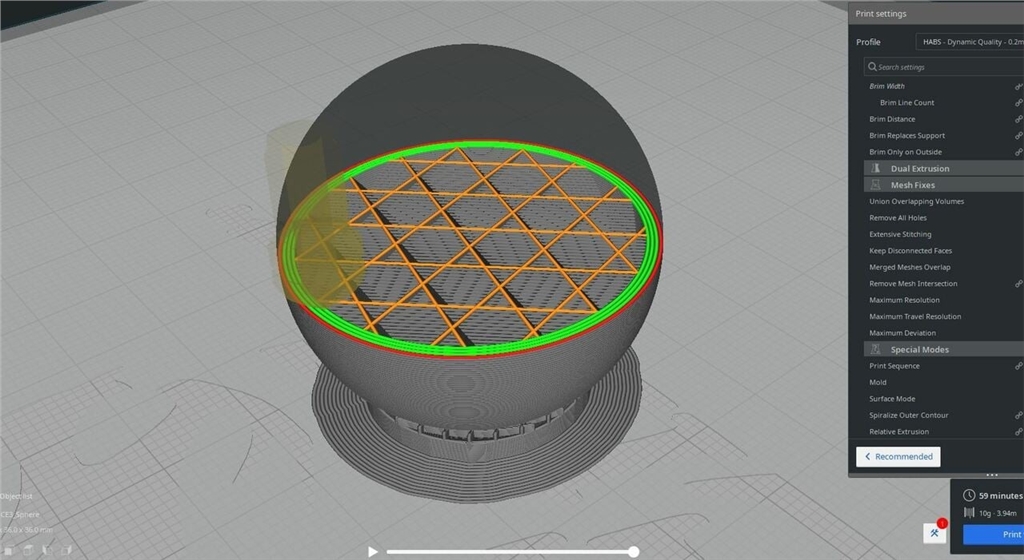Click the link icon beside Remove Mesh Intersection
Viewport: 1024px width, 560px height.
[1018, 284]
